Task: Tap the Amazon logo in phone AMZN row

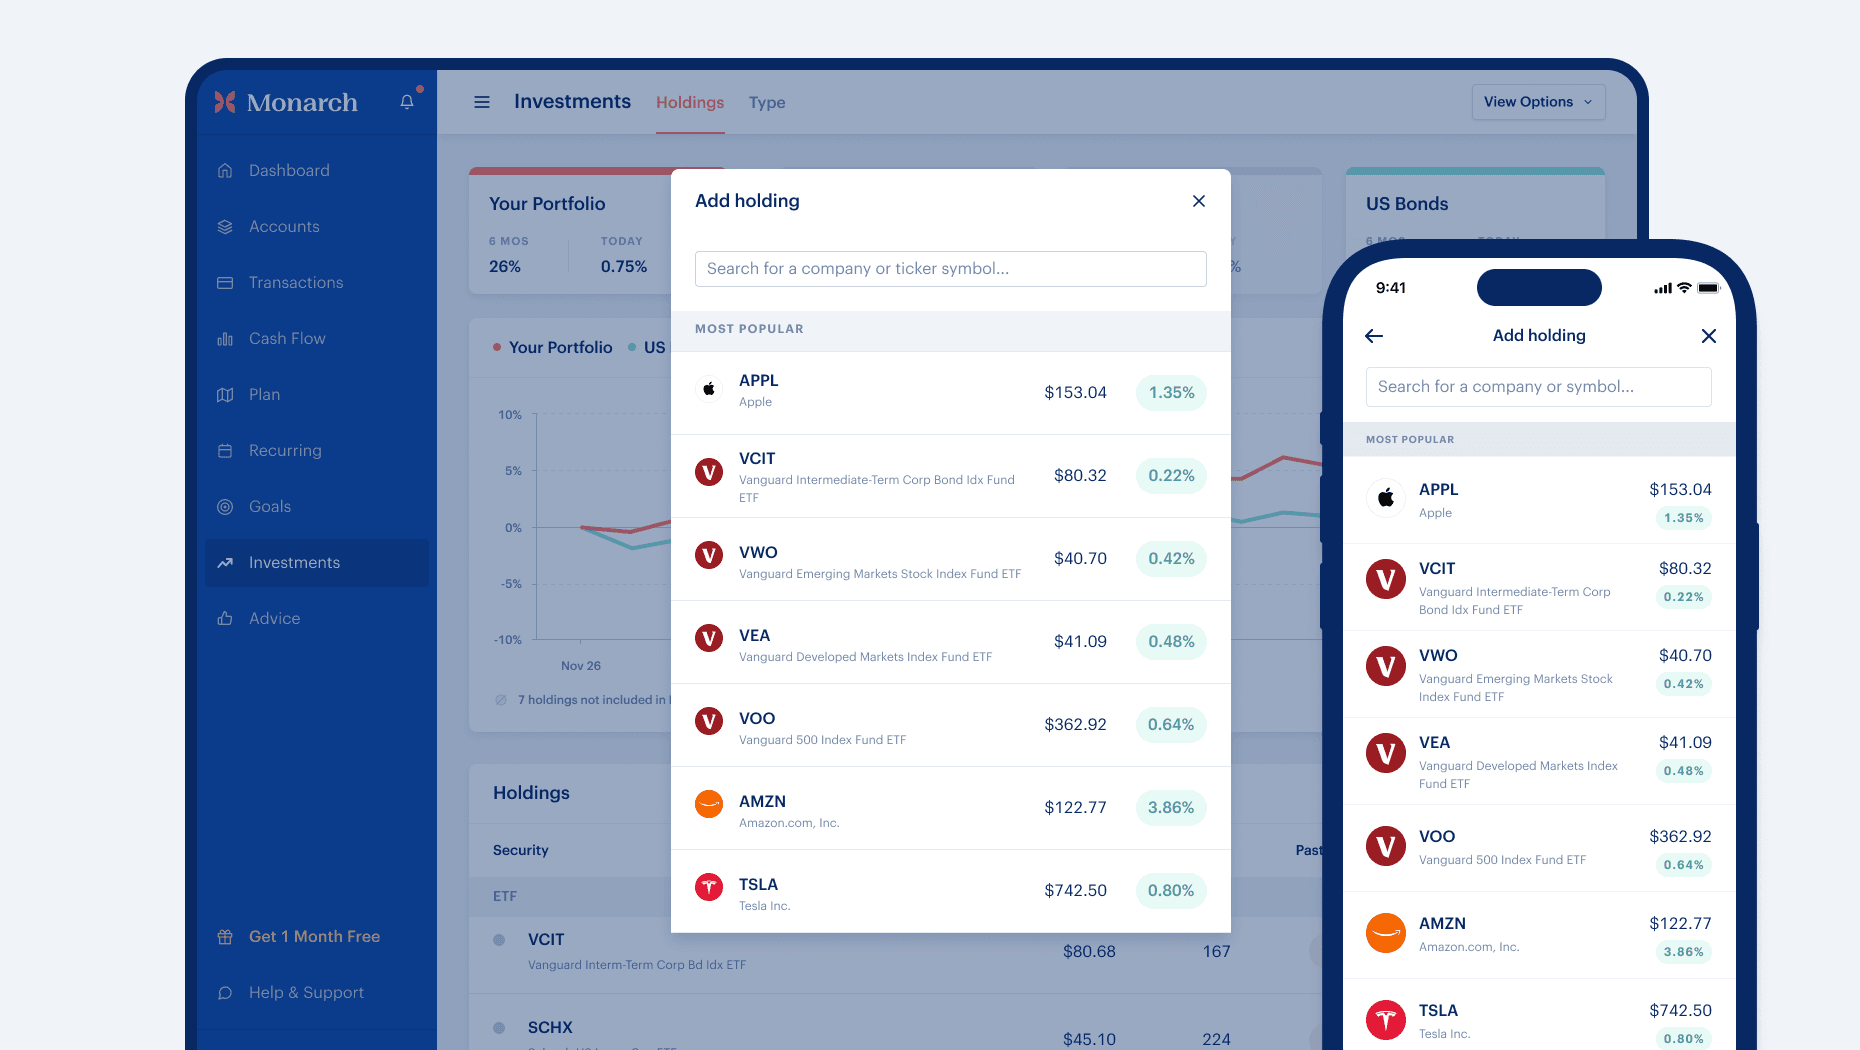Action: (x=1386, y=933)
